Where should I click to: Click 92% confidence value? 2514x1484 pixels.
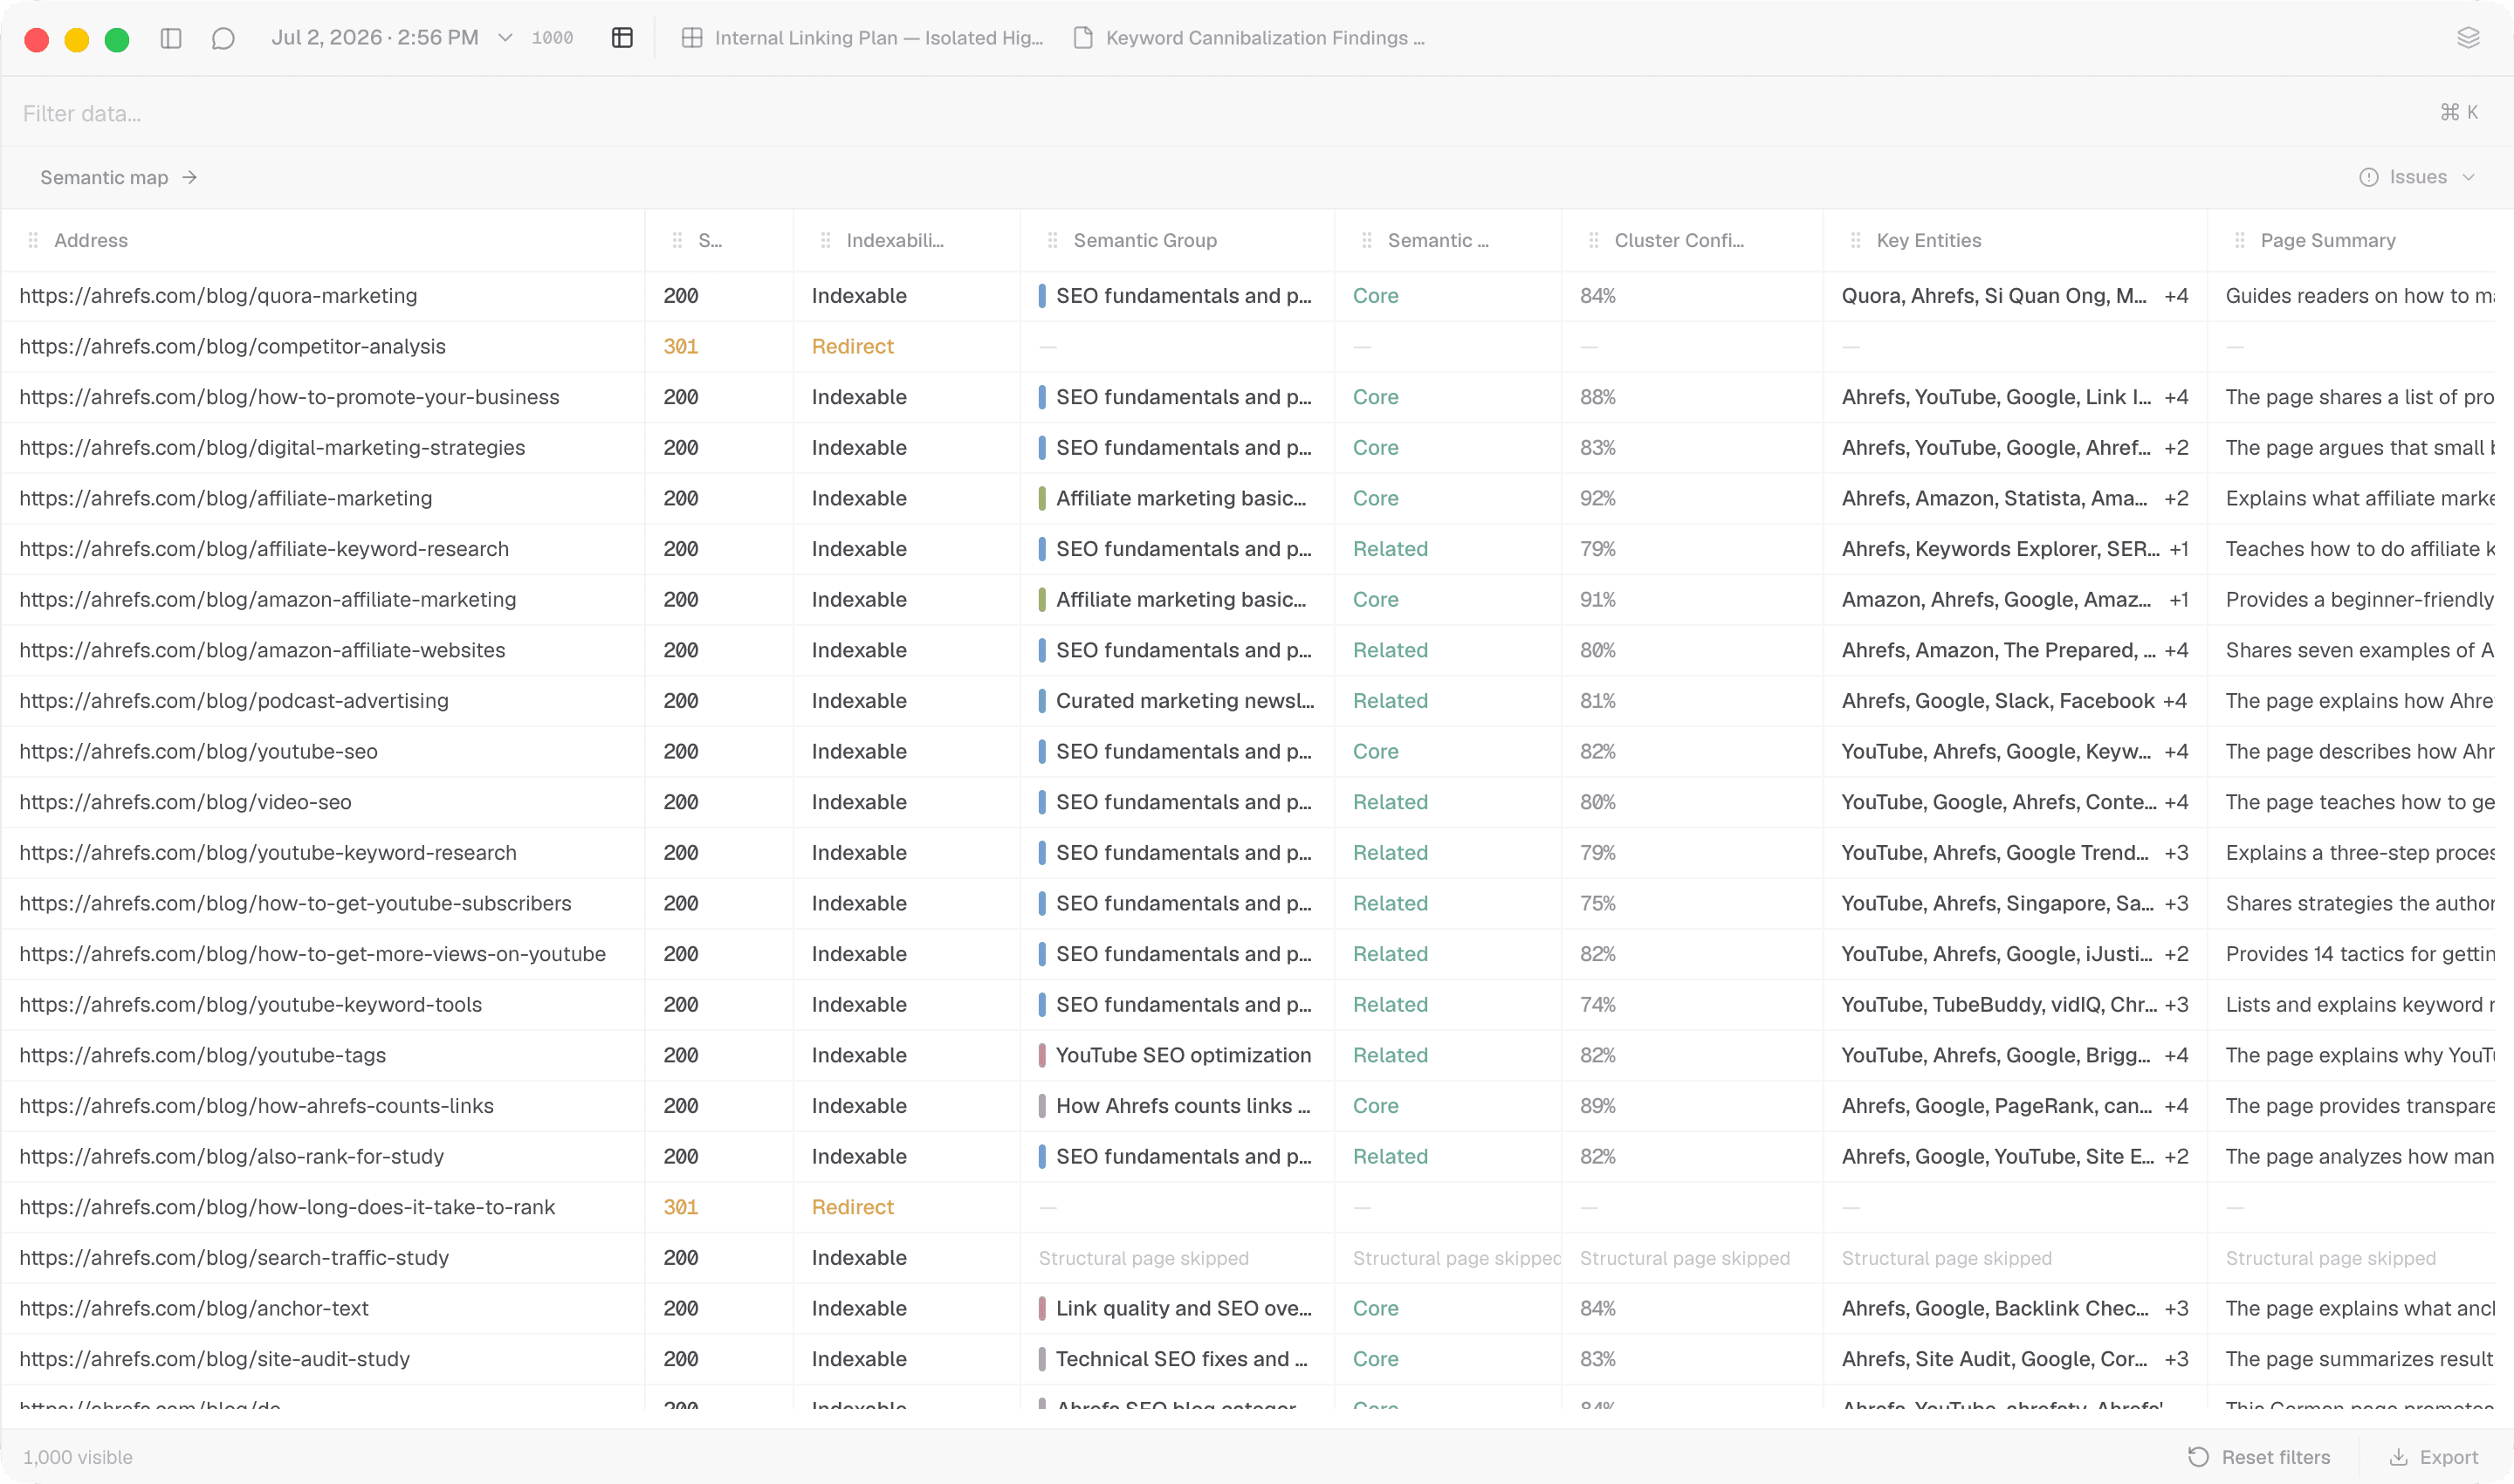click(x=1597, y=498)
